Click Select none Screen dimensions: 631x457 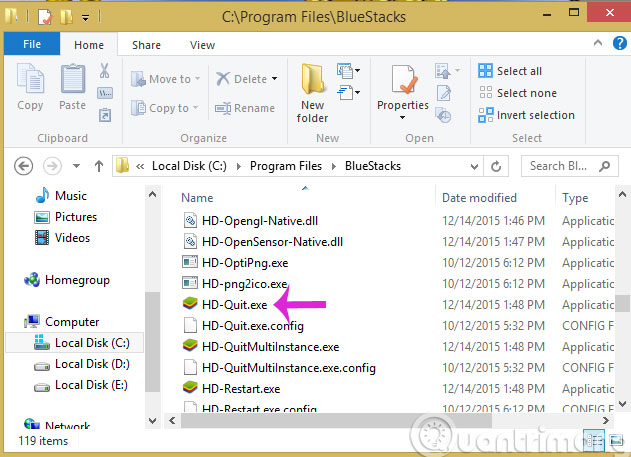(x=518, y=93)
